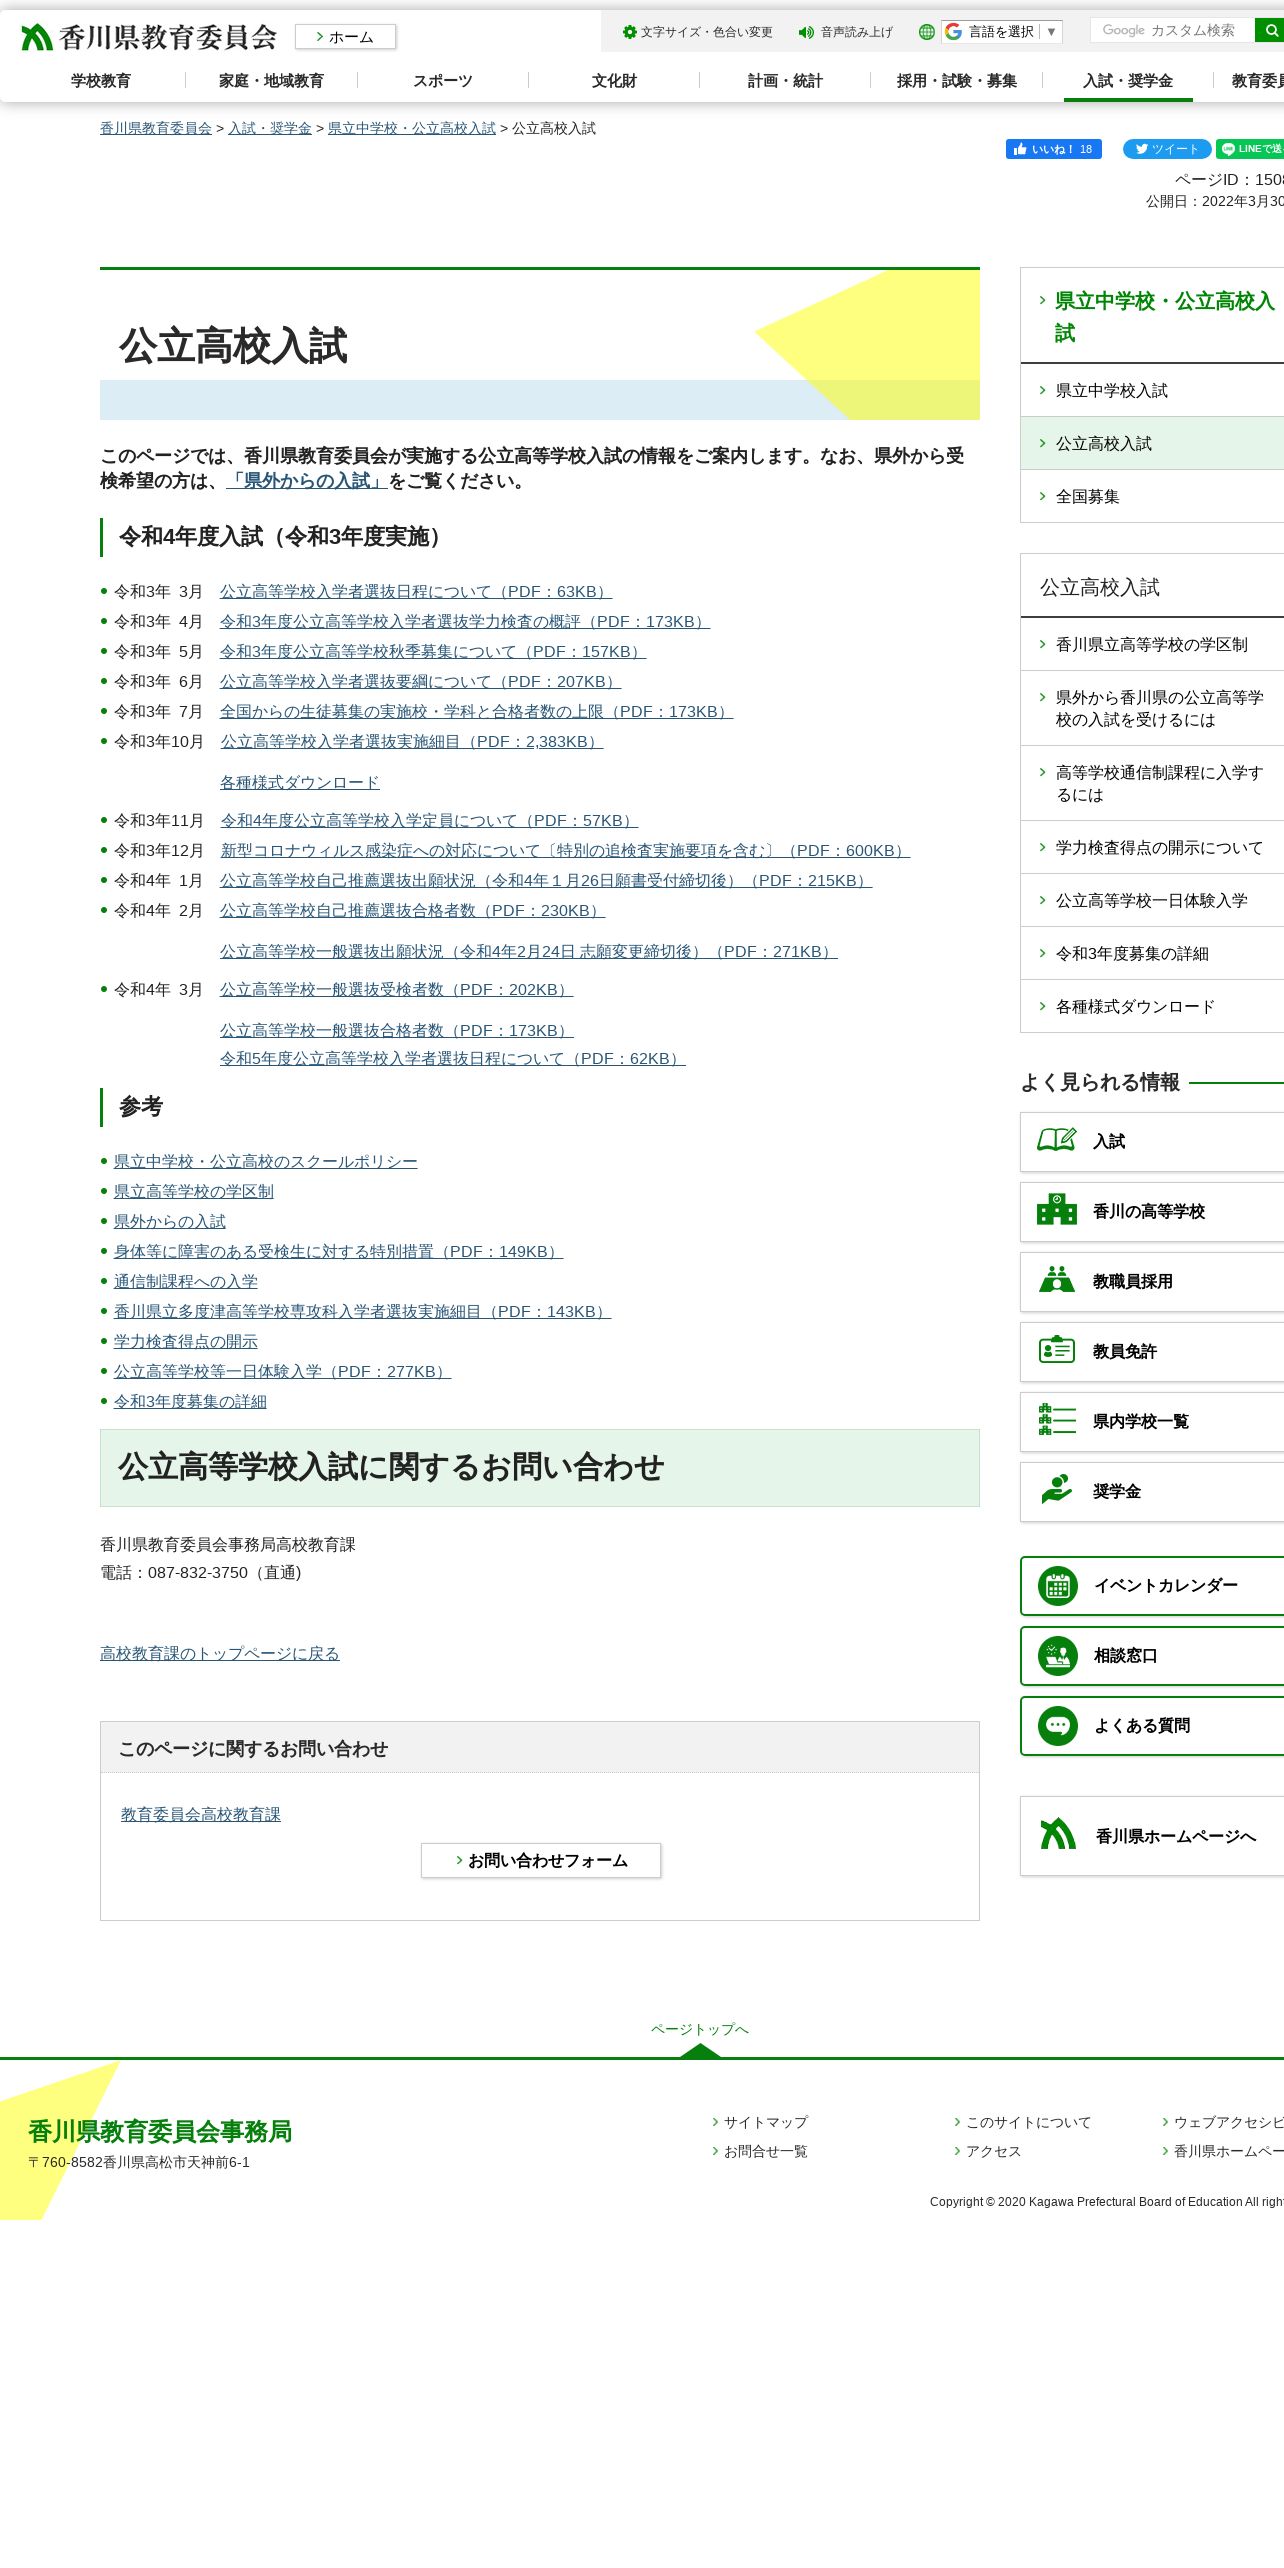Click the gear icon for text size settings
Screen dimensions: 1284x2568
click(629, 32)
